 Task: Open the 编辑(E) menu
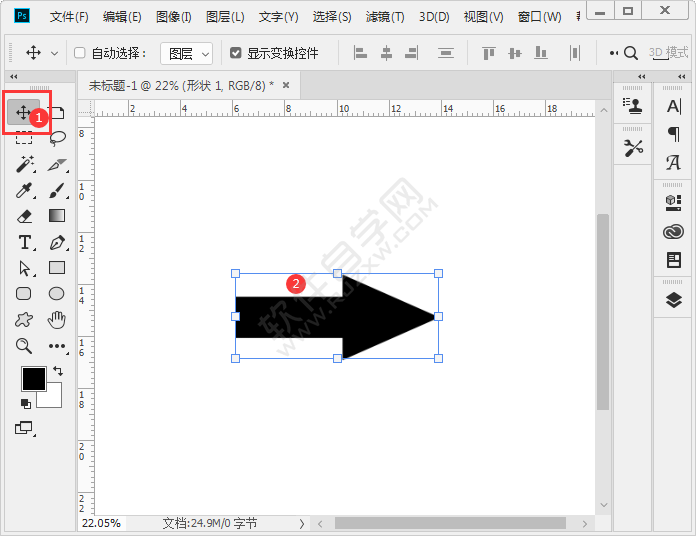click(x=122, y=17)
